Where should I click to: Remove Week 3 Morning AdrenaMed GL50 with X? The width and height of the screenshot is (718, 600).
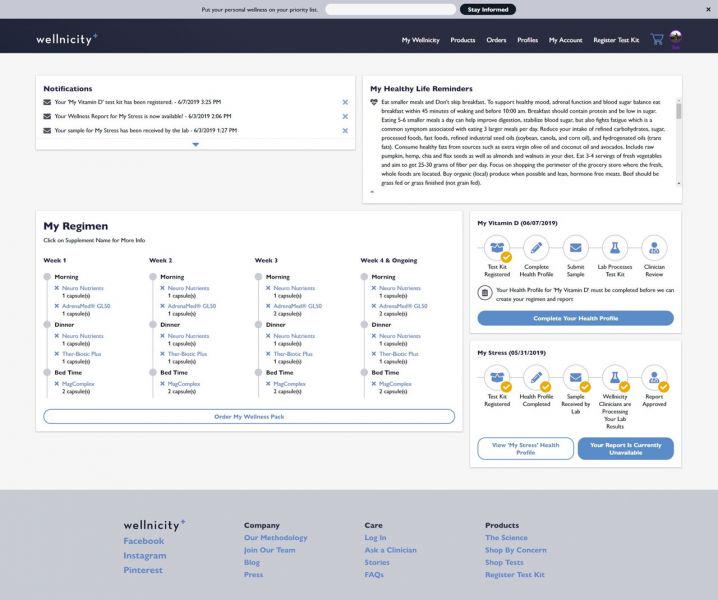tap(268, 306)
